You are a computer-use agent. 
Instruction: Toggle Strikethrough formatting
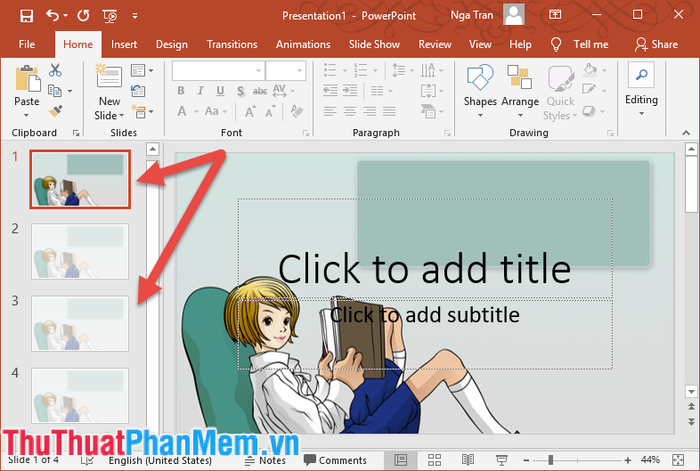[x=260, y=91]
